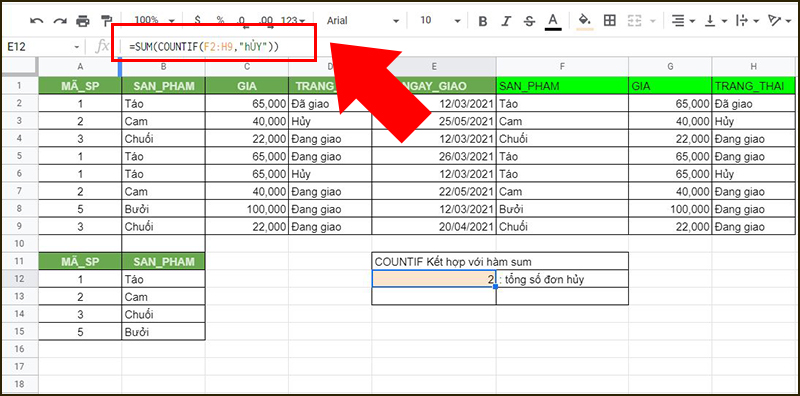Select column H header
Viewport: 800px width, 396px height.
(754, 66)
